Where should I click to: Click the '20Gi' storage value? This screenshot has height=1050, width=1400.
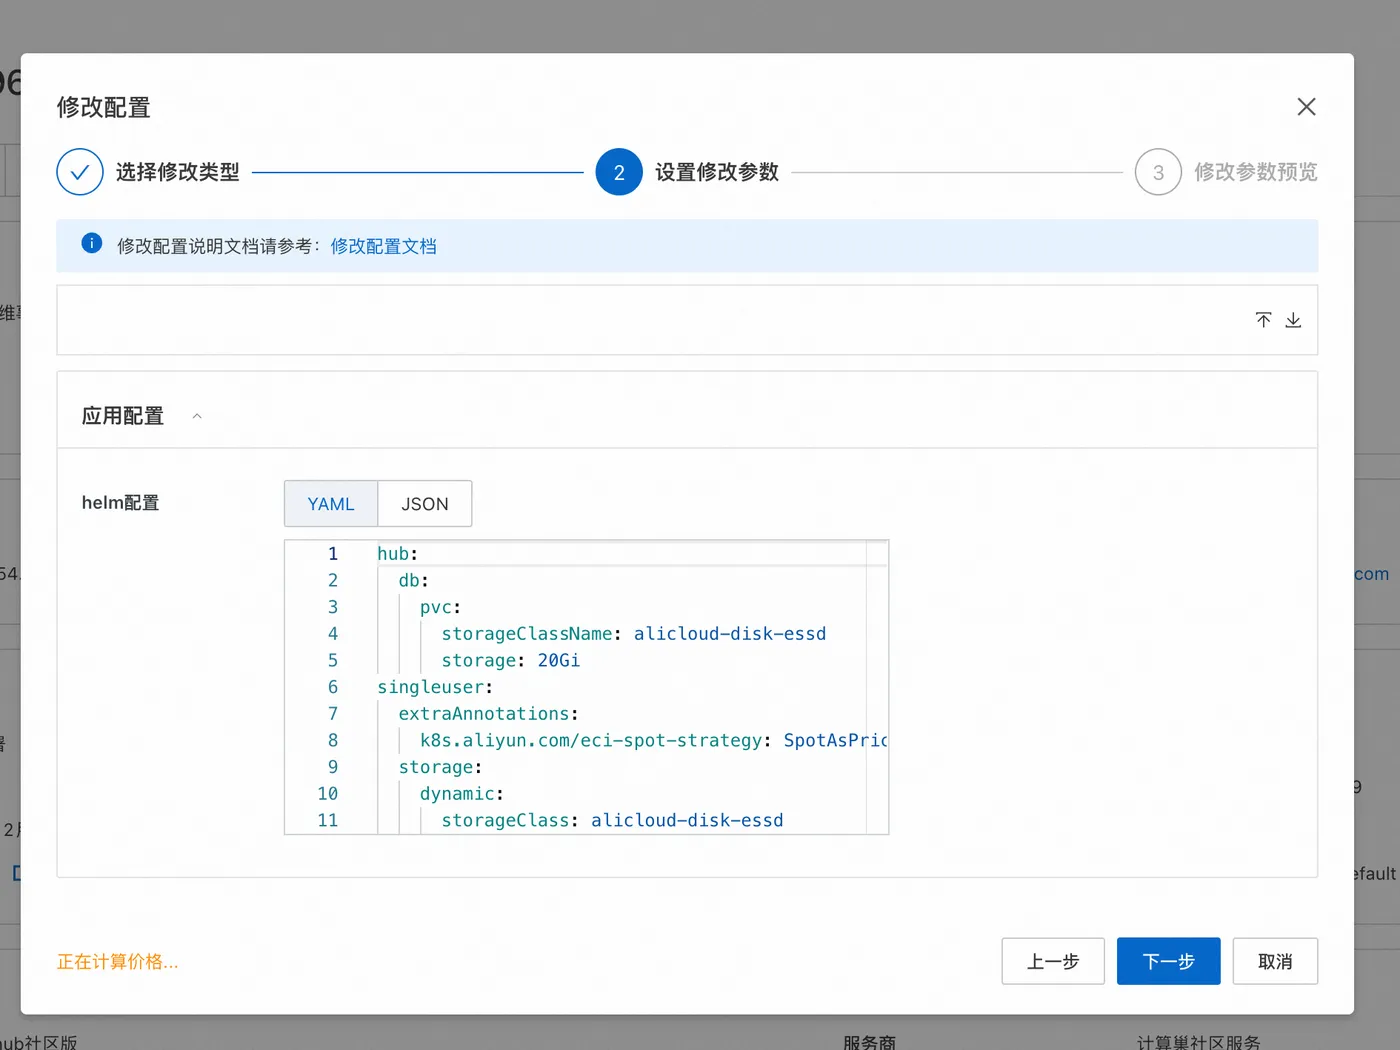(559, 661)
